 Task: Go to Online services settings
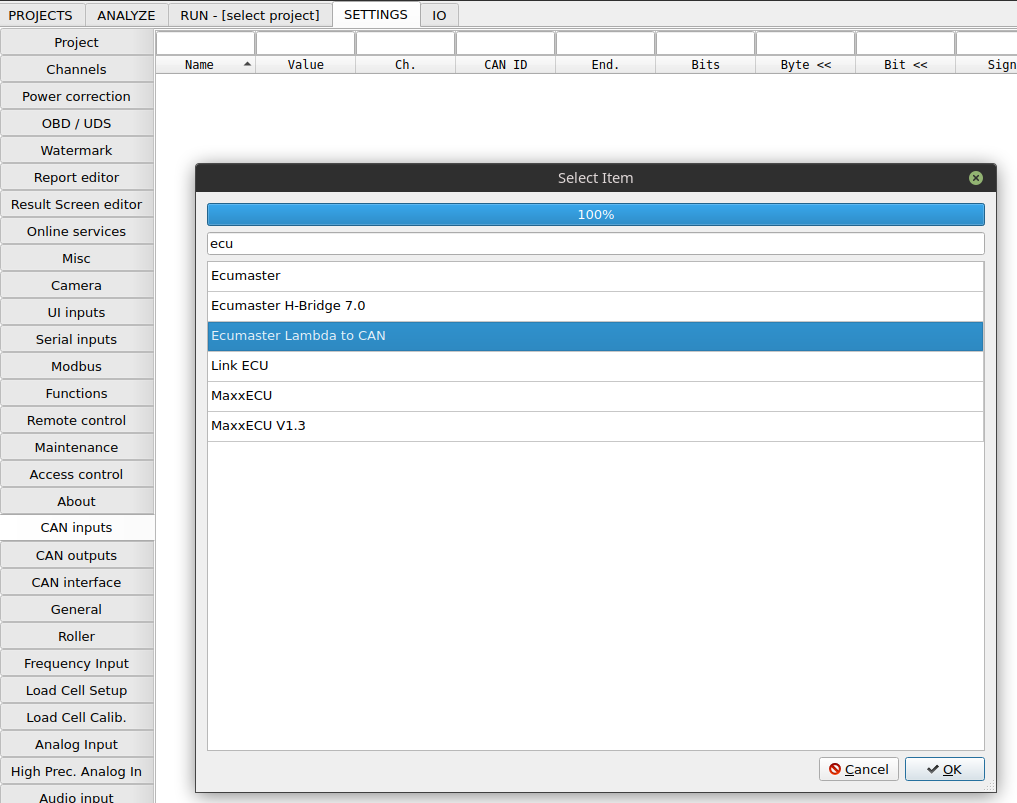(x=77, y=232)
